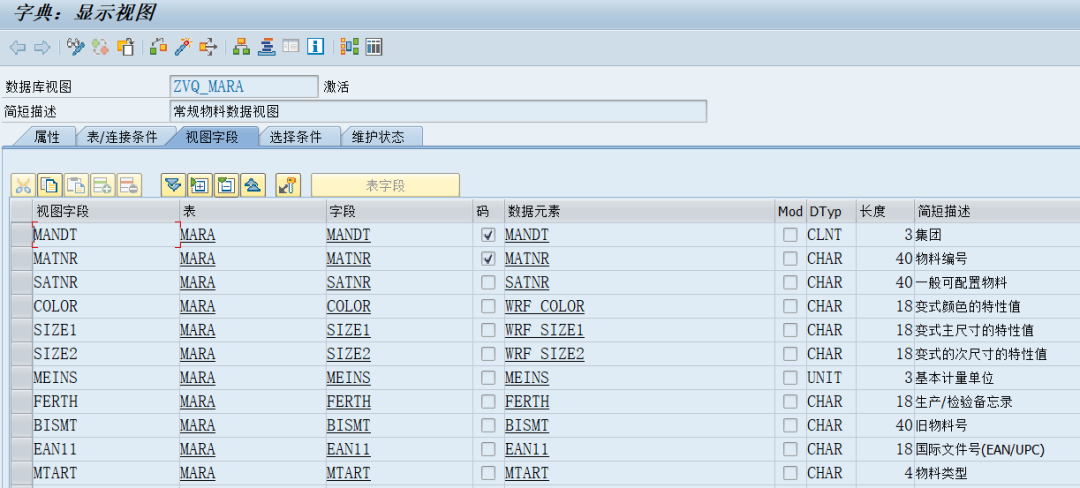Copy rows using the copy icon
The image size is (1080, 488).
click(50, 184)
